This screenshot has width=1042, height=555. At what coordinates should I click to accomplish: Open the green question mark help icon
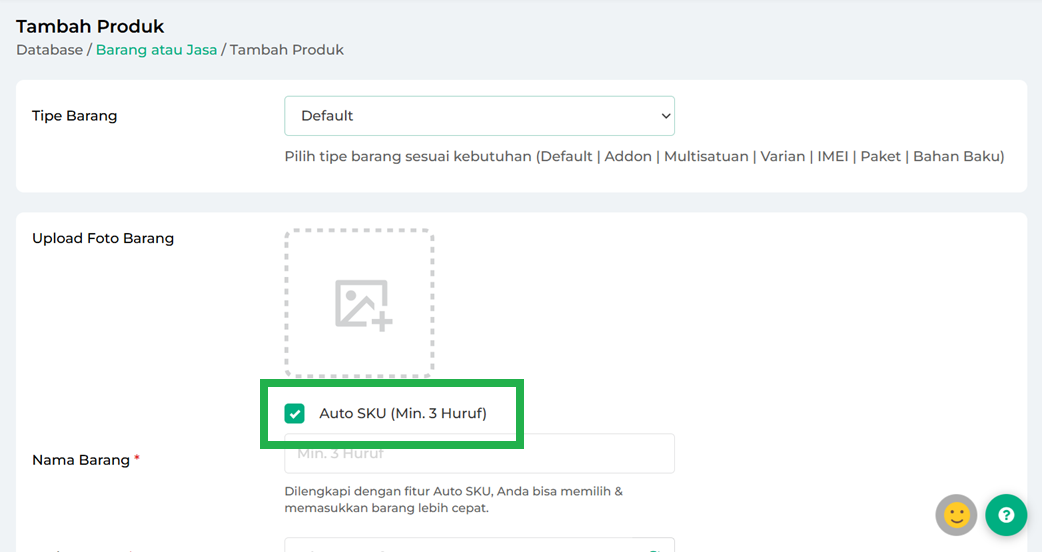(1006, 515)
